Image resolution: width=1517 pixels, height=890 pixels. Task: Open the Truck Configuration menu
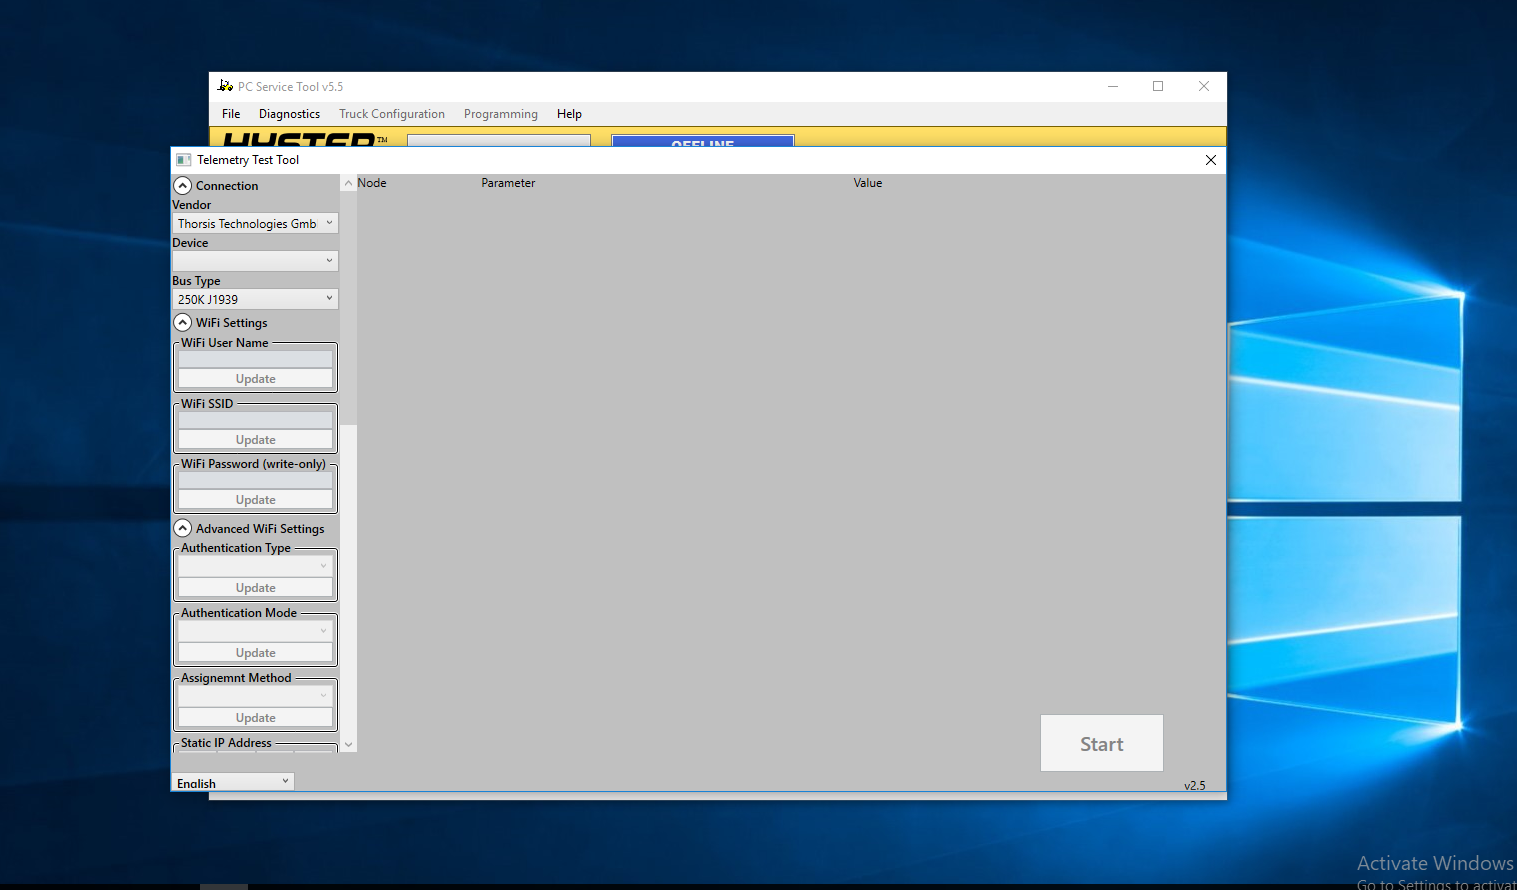click(391, 113)
